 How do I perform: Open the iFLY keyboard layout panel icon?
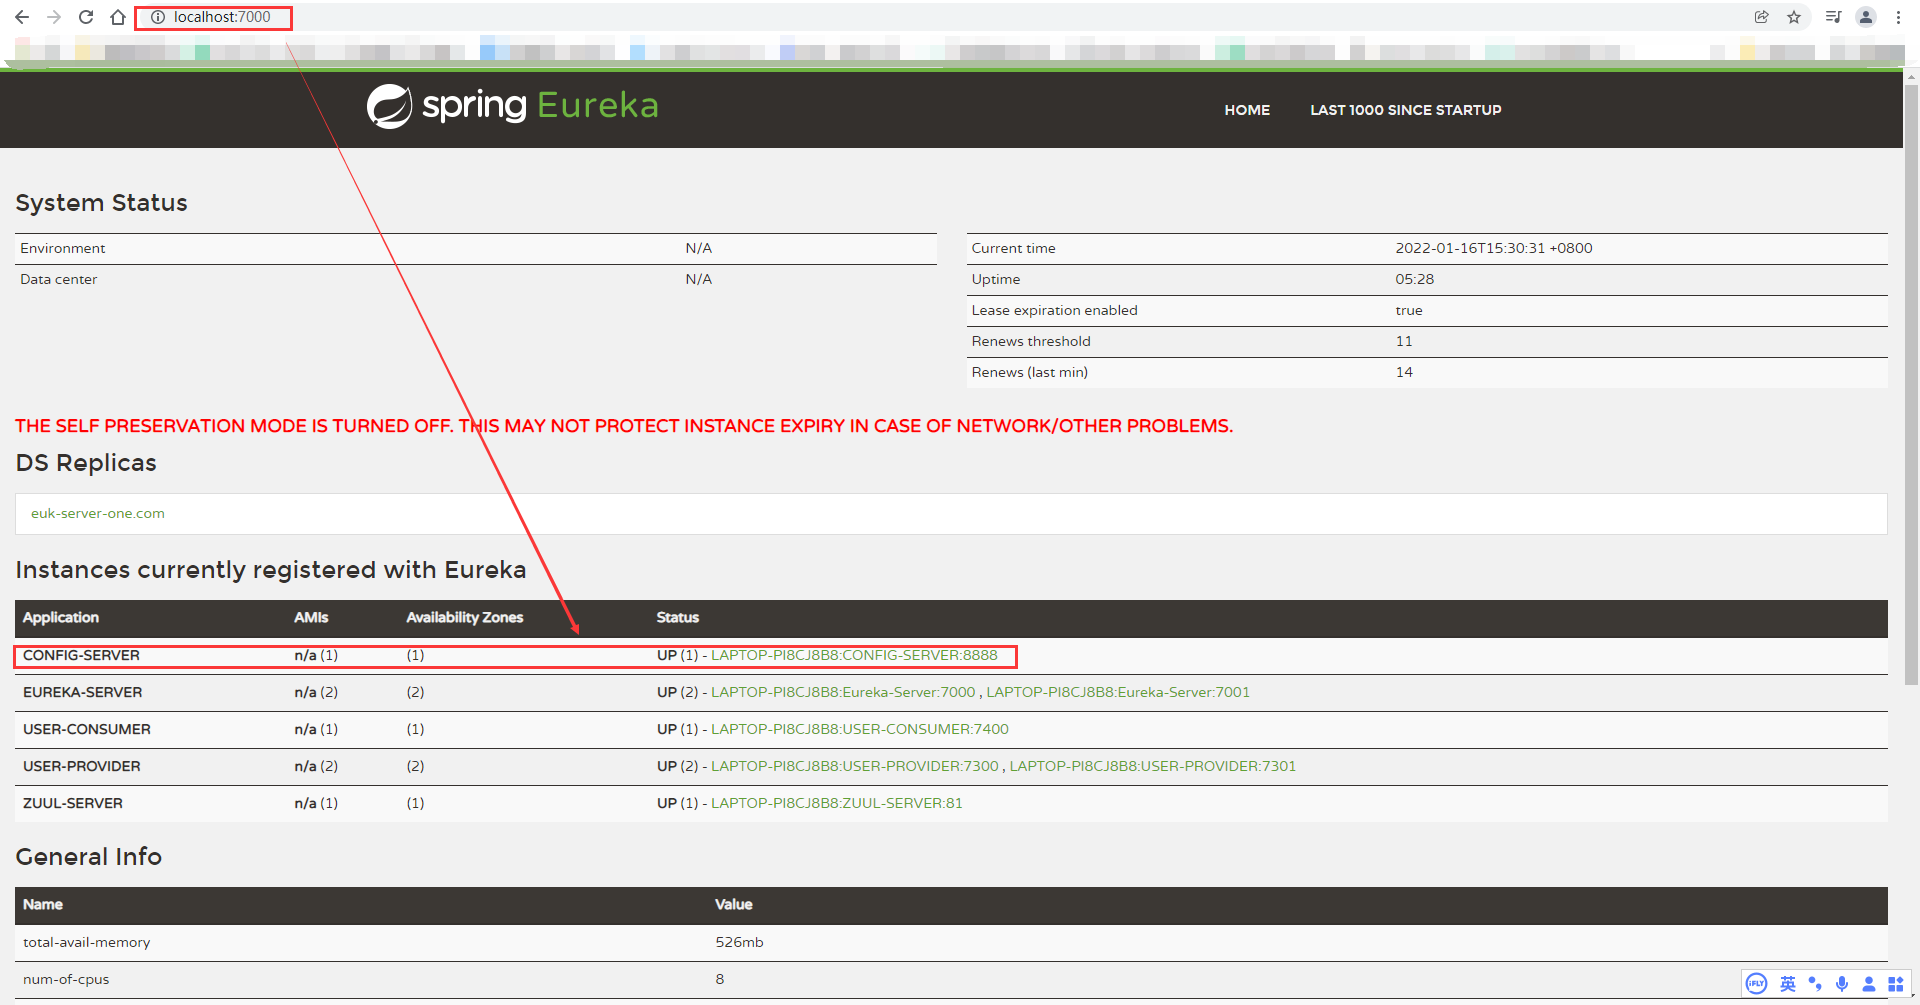tap(1896, 984)
